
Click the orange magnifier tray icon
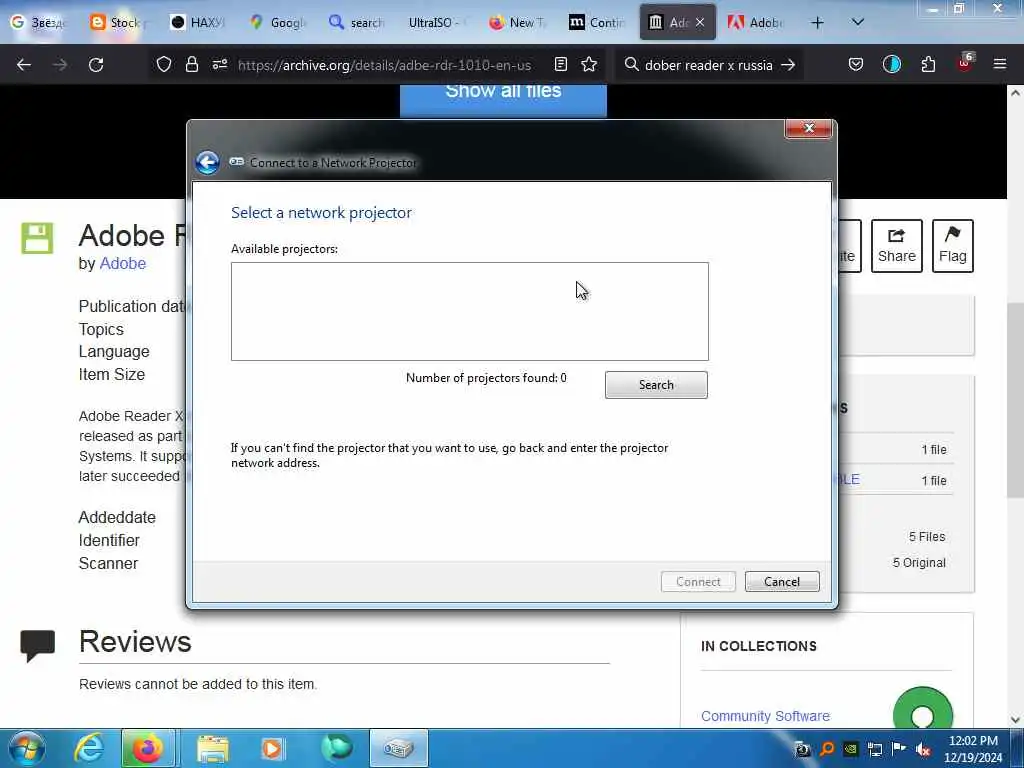pos(827,750)
